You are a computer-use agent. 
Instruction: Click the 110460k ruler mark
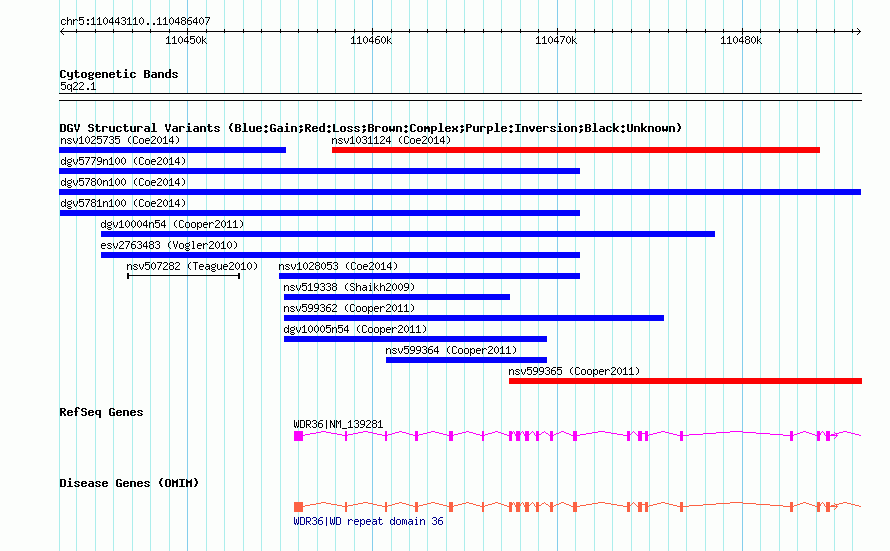[x=371, y=40]
